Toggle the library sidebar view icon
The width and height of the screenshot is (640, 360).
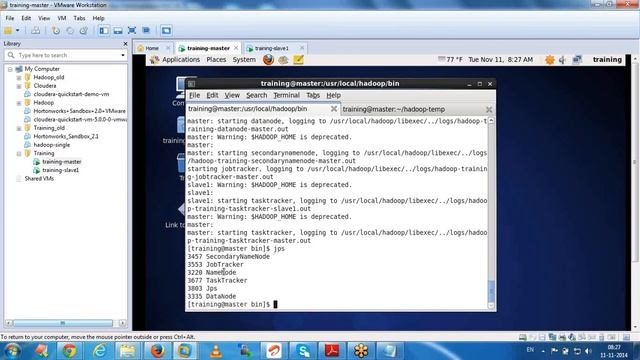tap(104, 31)
